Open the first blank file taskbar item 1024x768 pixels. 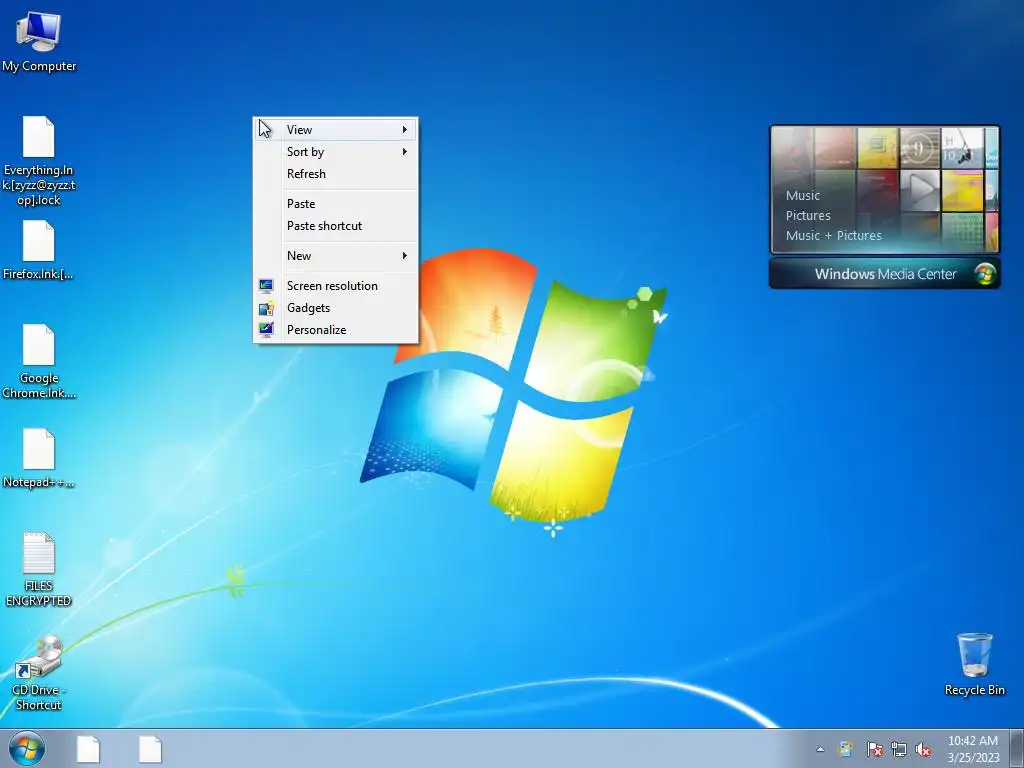[88, 749]
